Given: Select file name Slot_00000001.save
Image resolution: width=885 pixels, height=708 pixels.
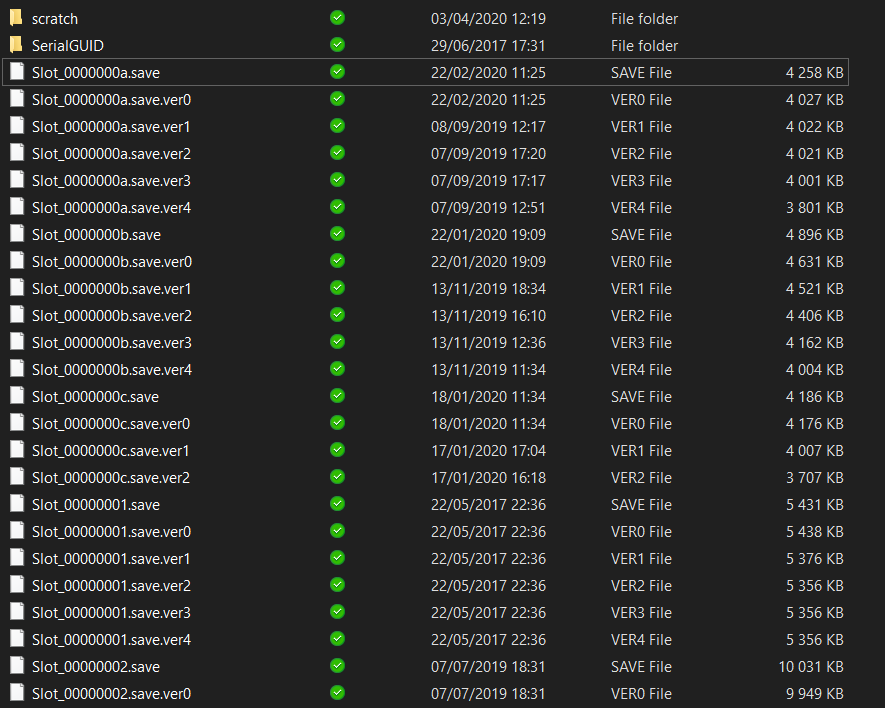Looking at the screenshot, I should [x=96, y=505].
